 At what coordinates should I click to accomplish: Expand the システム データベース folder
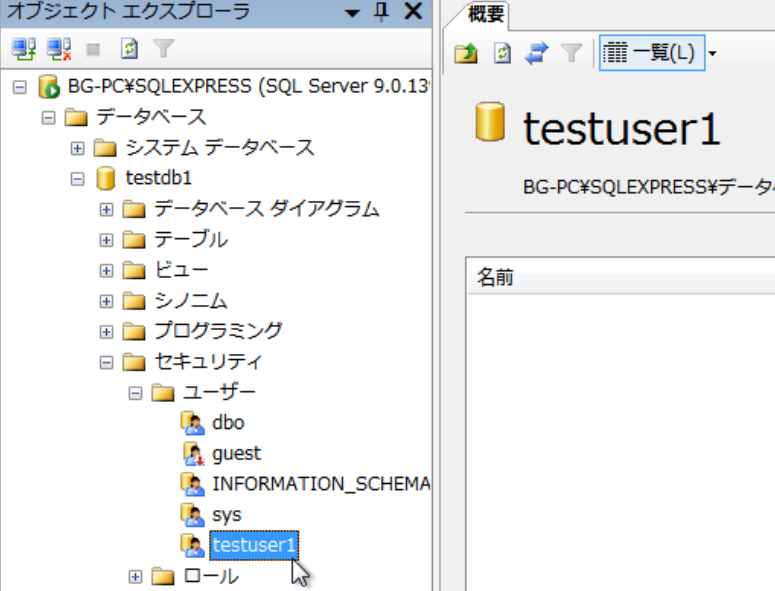pyautogui.click(x=77, y=148)
